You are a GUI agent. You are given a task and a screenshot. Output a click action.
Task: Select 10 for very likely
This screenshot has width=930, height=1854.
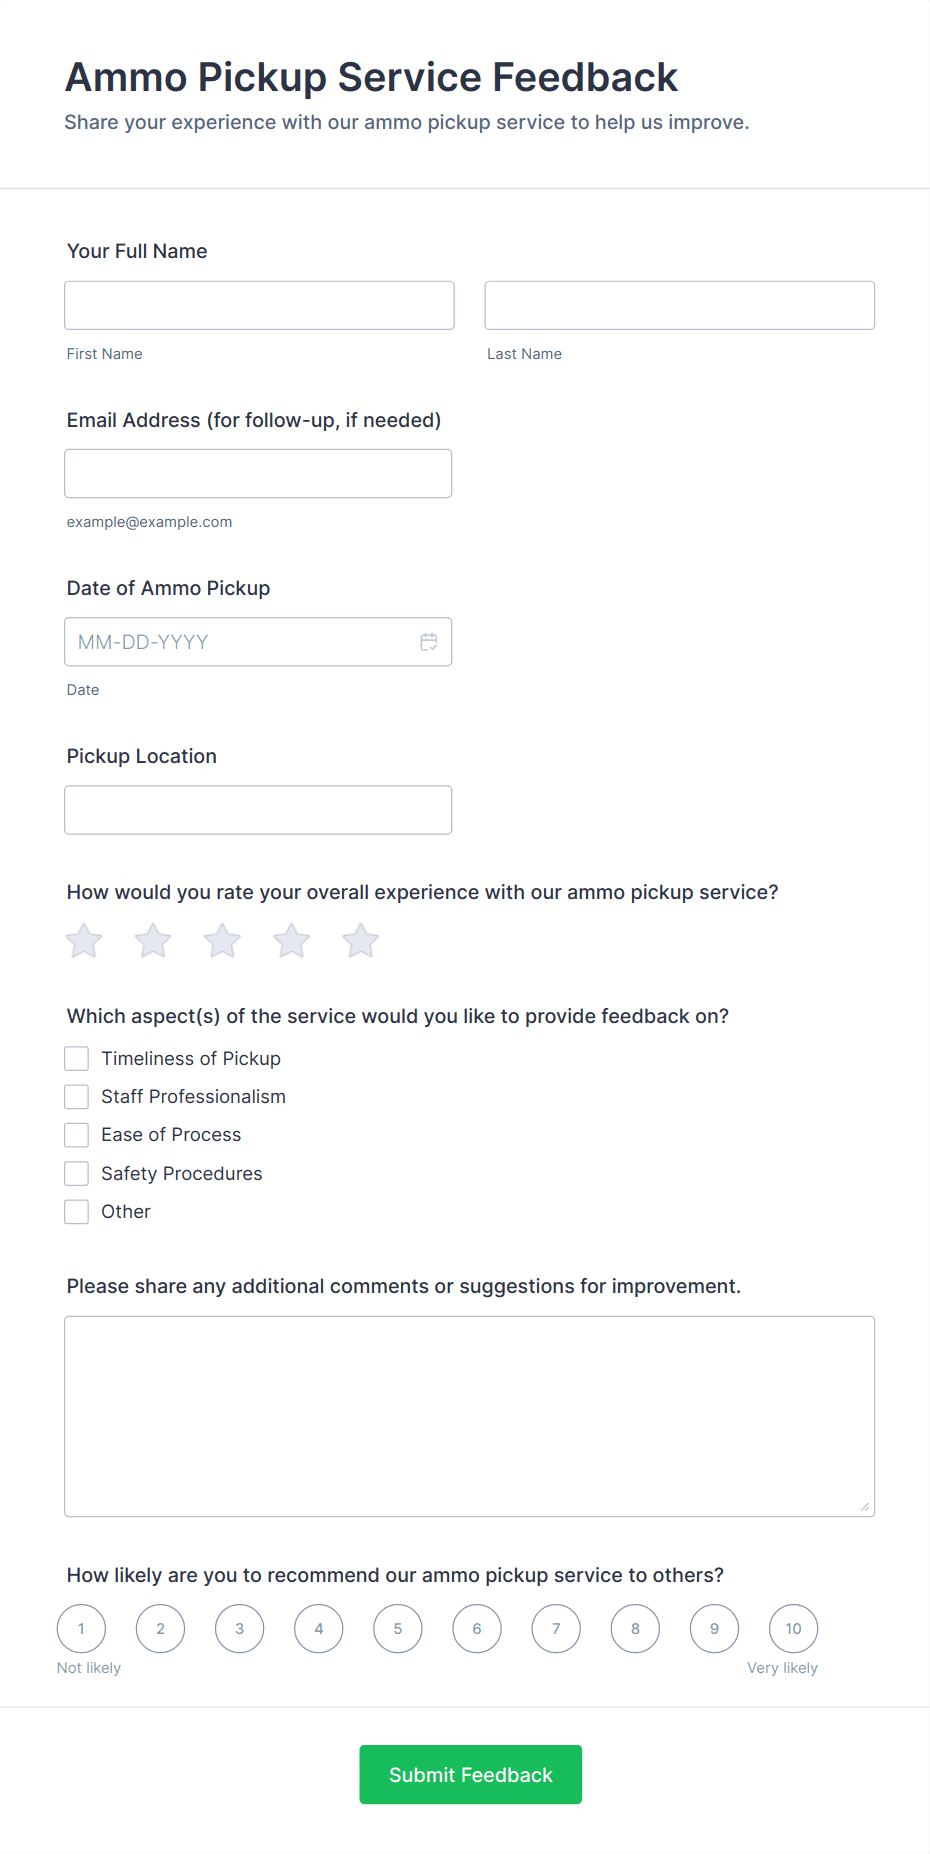pos(793,1629)
